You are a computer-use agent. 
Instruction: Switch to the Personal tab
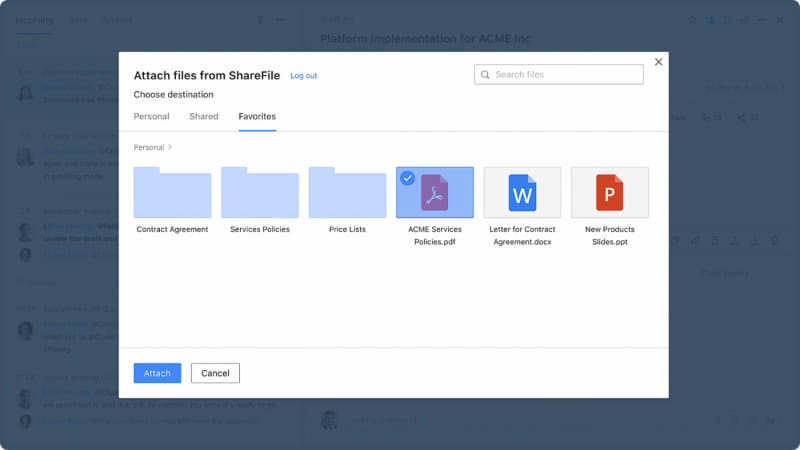(x=151, y=117)
